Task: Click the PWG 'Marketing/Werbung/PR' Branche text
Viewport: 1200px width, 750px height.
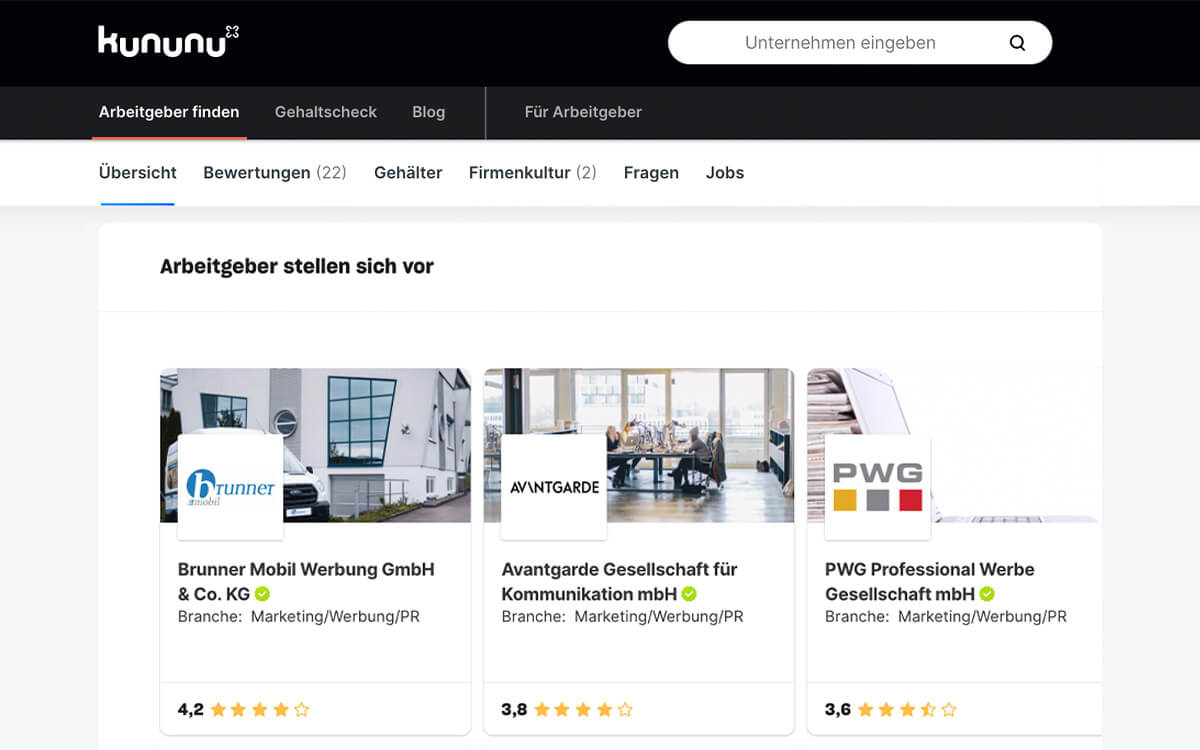Action: 982,617
